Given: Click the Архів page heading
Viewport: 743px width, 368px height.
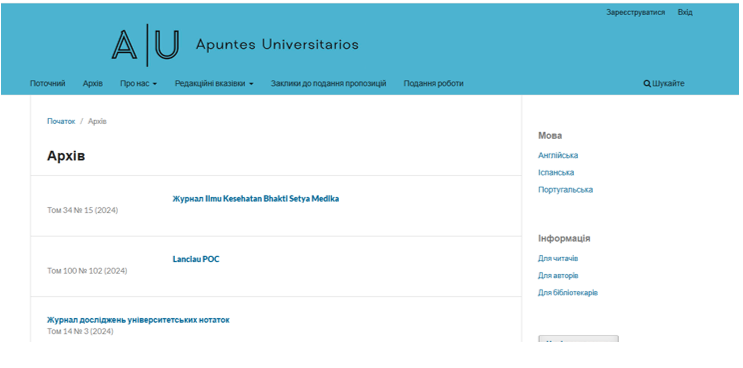Looking at the screenshot, I should 66,156.
